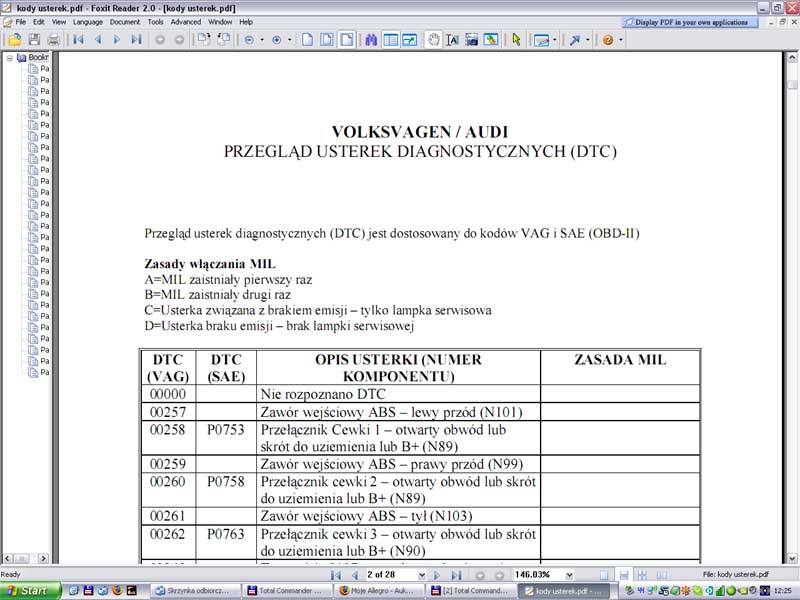The image size is (800, 600).
Task: Select Continuous Facing layout in status bar
Action: (643, 575)
